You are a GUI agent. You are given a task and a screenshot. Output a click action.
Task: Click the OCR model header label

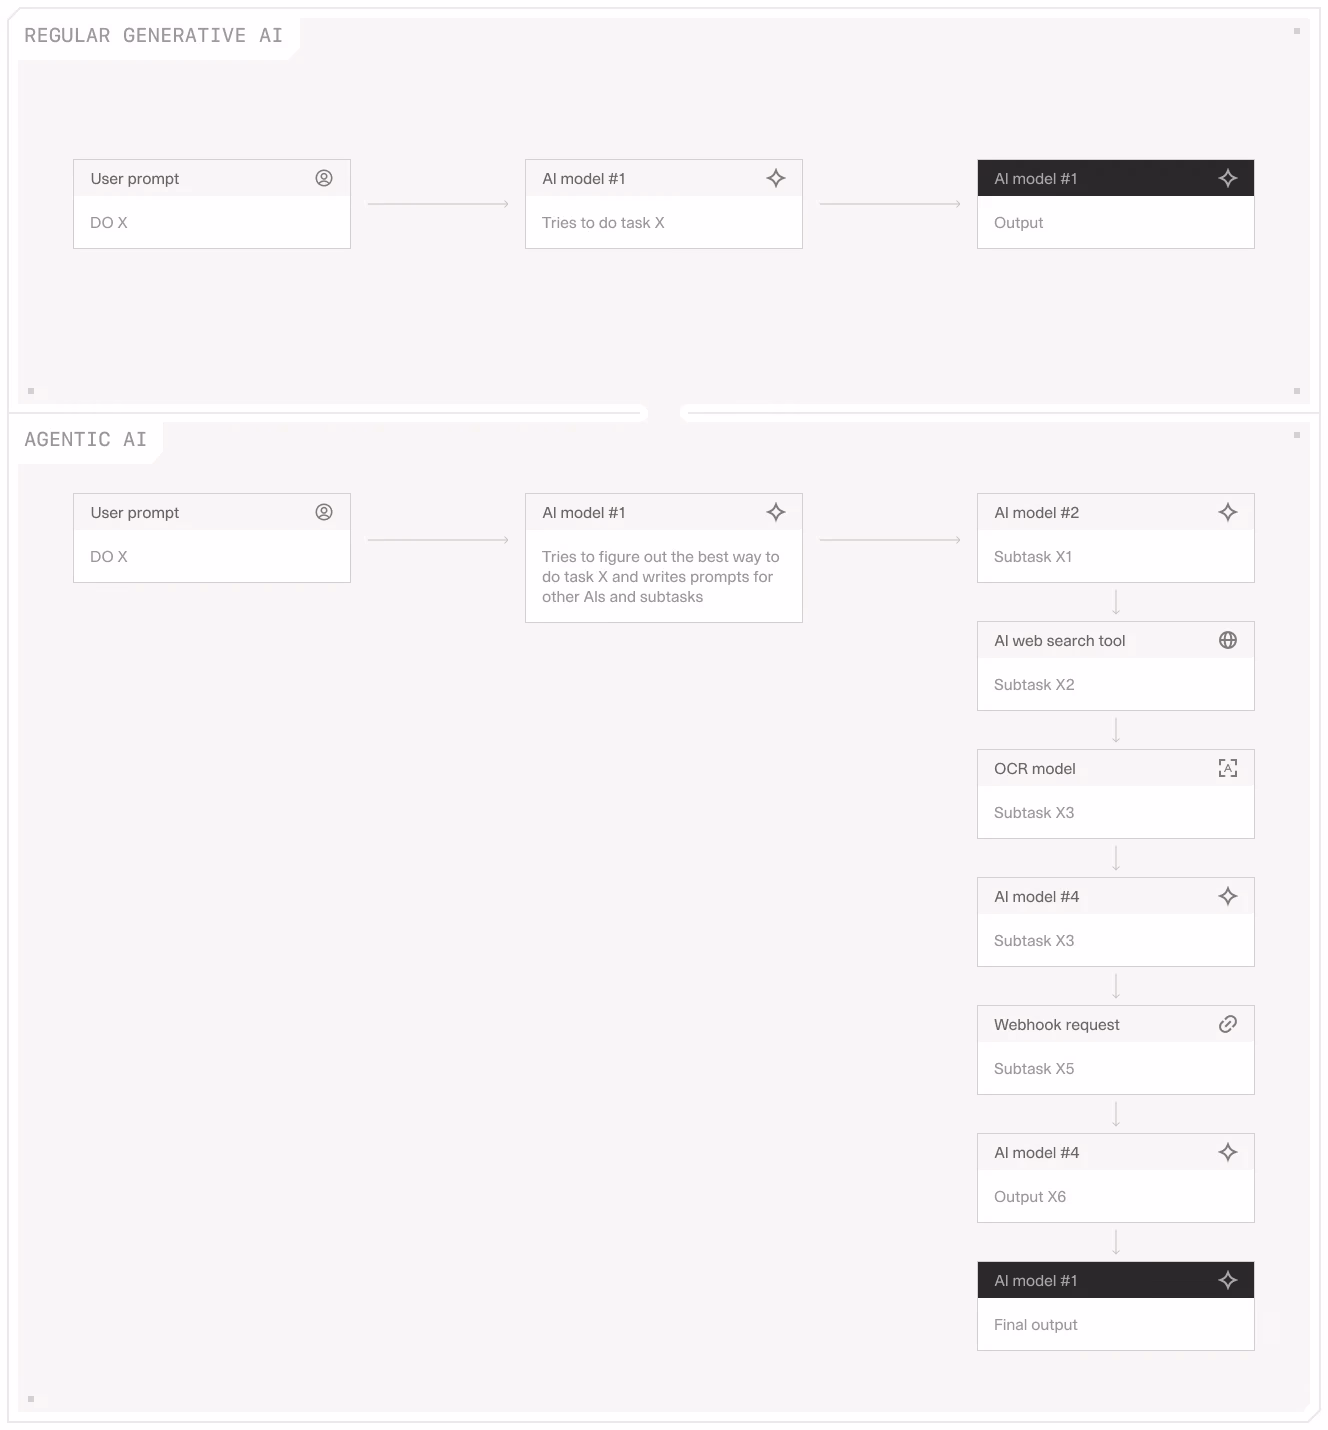pyautogui.click(x=1035, y=769)
